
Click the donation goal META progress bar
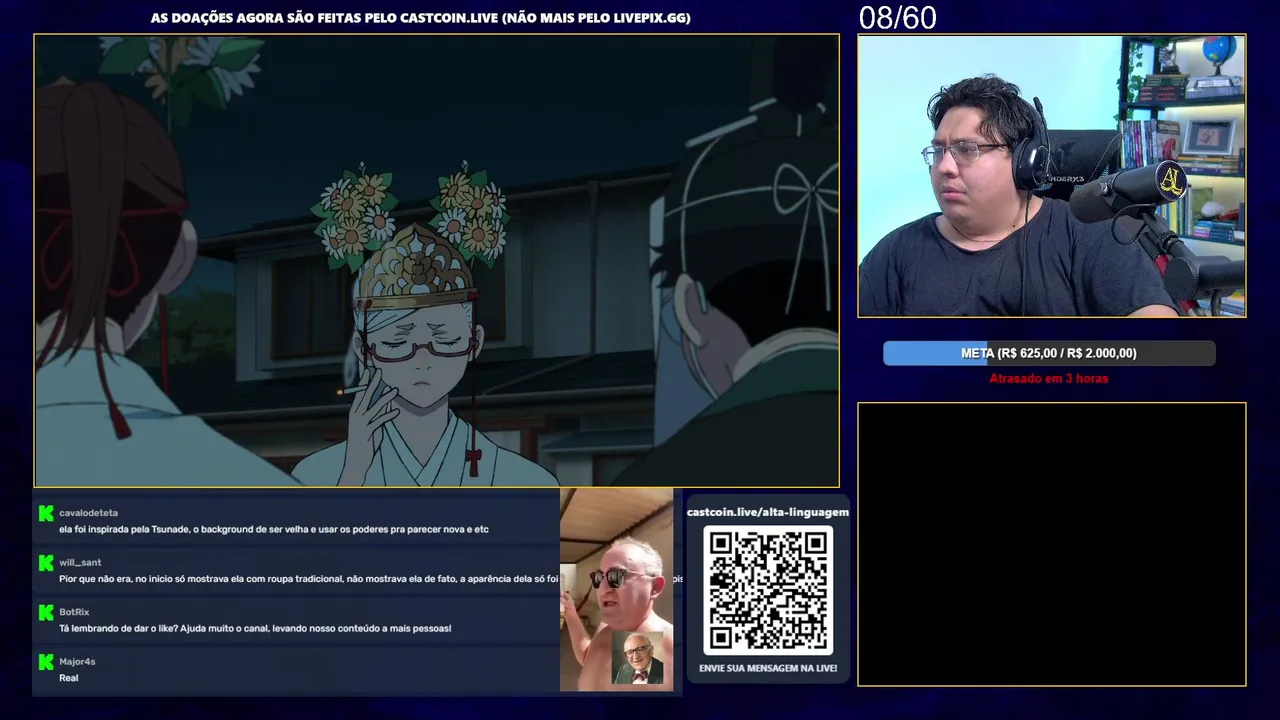1049,353
